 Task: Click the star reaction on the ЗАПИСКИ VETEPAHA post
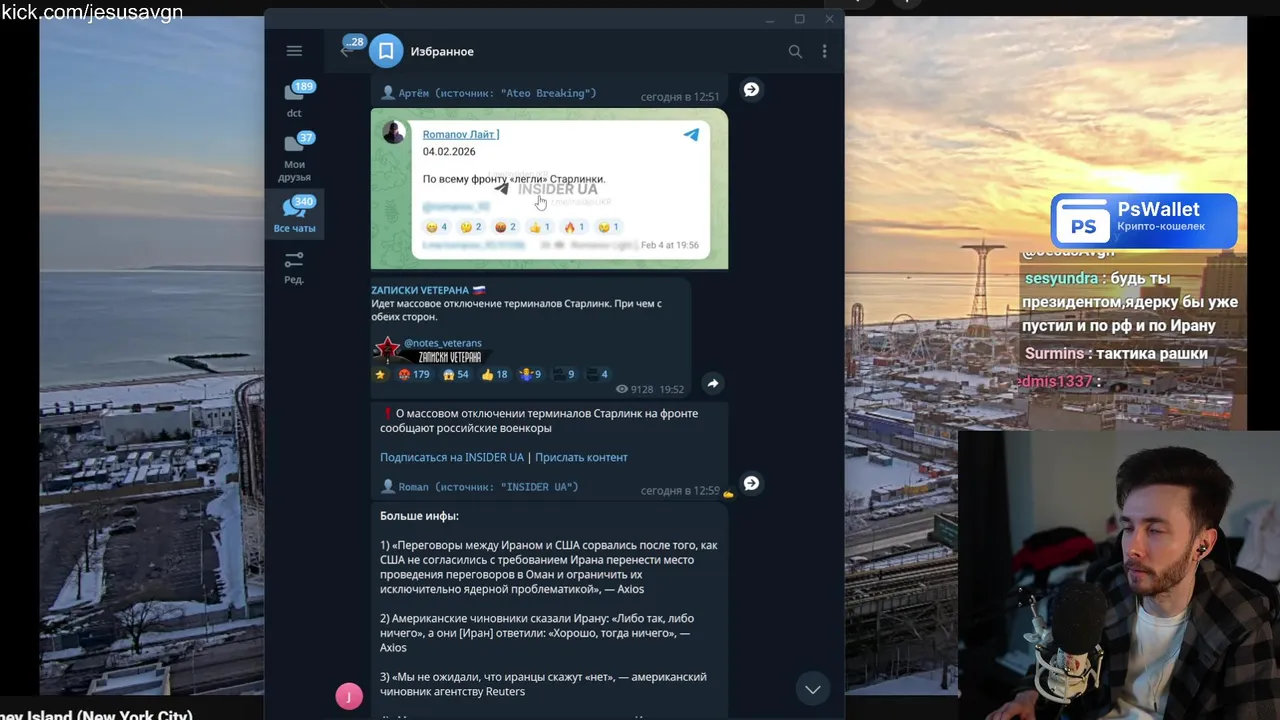coord(380,374)
